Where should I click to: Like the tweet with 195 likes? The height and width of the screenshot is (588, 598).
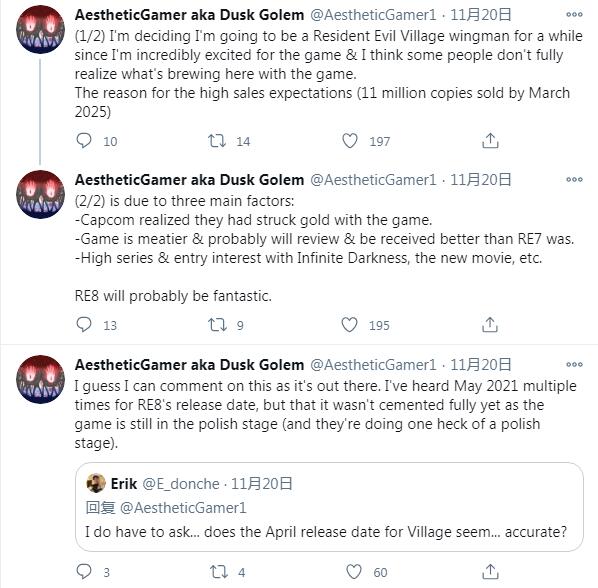349,325
